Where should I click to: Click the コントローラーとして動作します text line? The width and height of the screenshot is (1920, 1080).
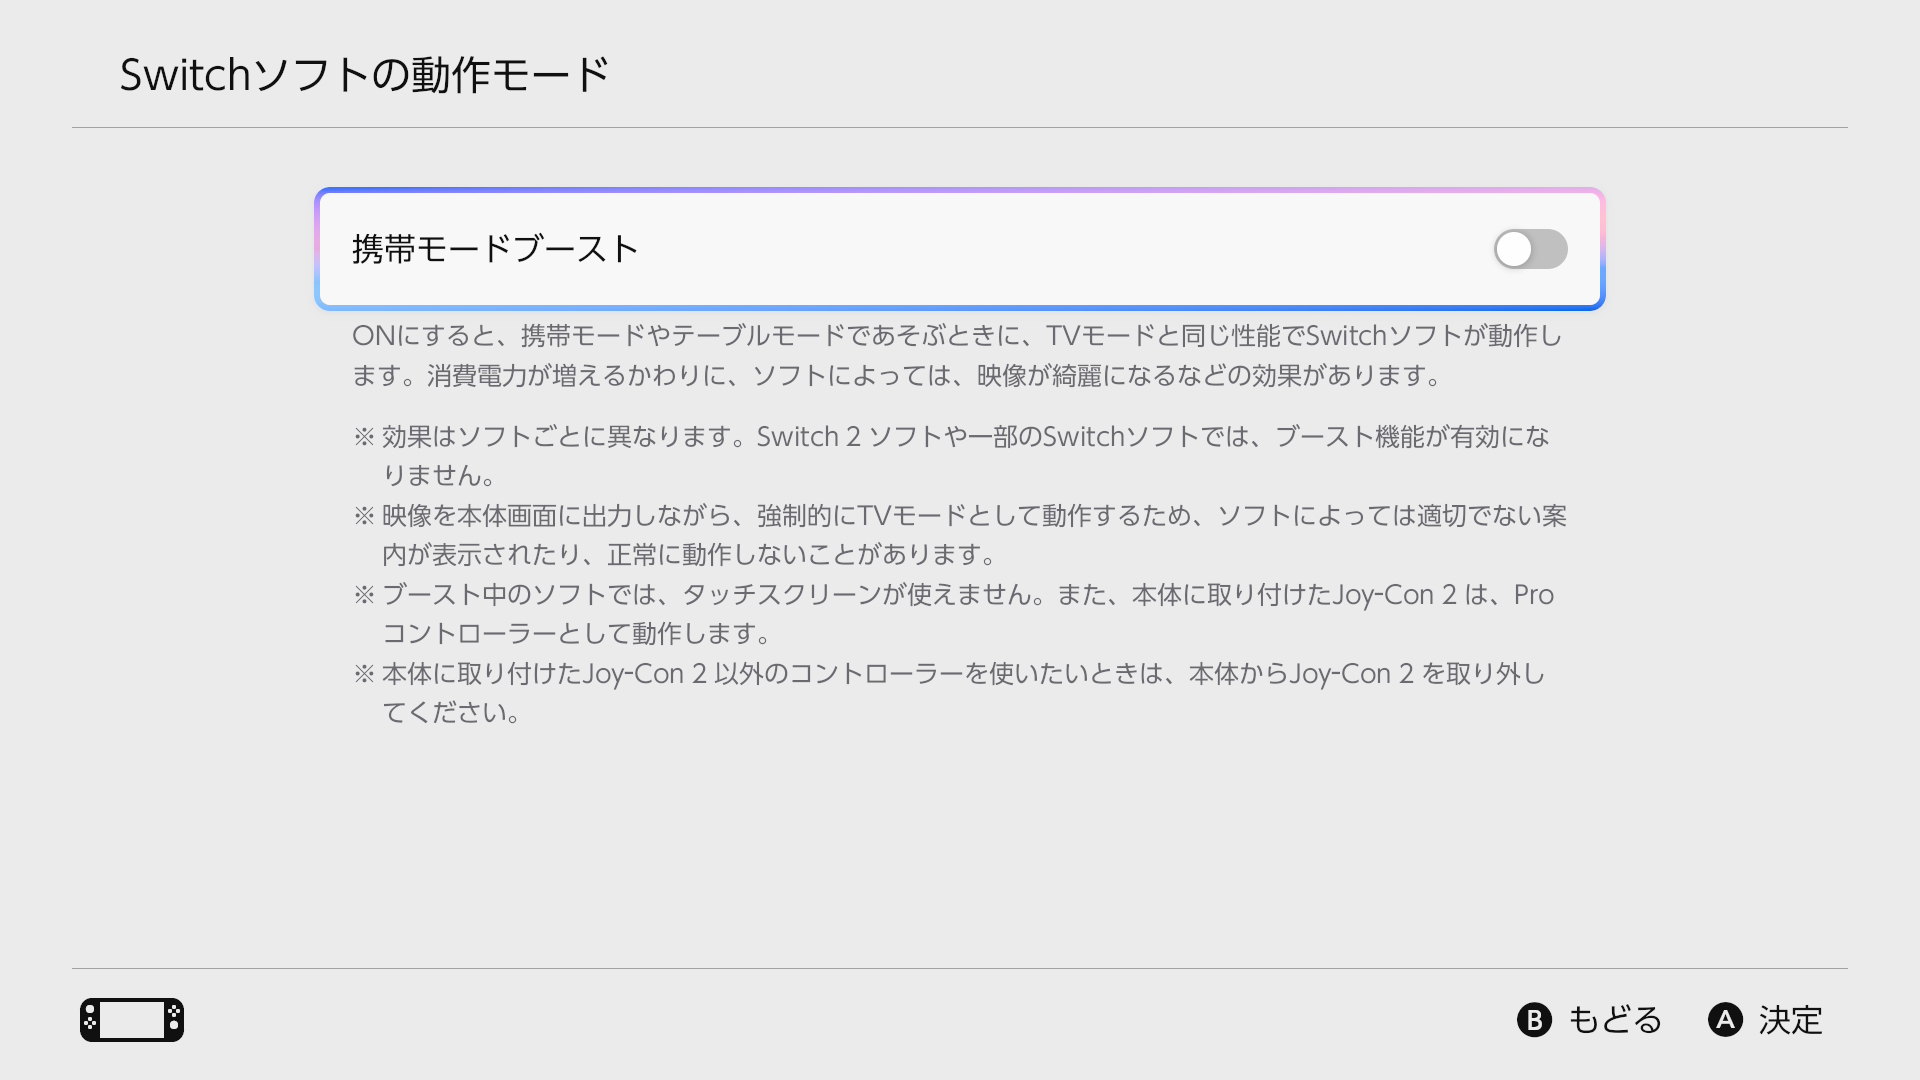pyautogui.click(x=576, y=634)
